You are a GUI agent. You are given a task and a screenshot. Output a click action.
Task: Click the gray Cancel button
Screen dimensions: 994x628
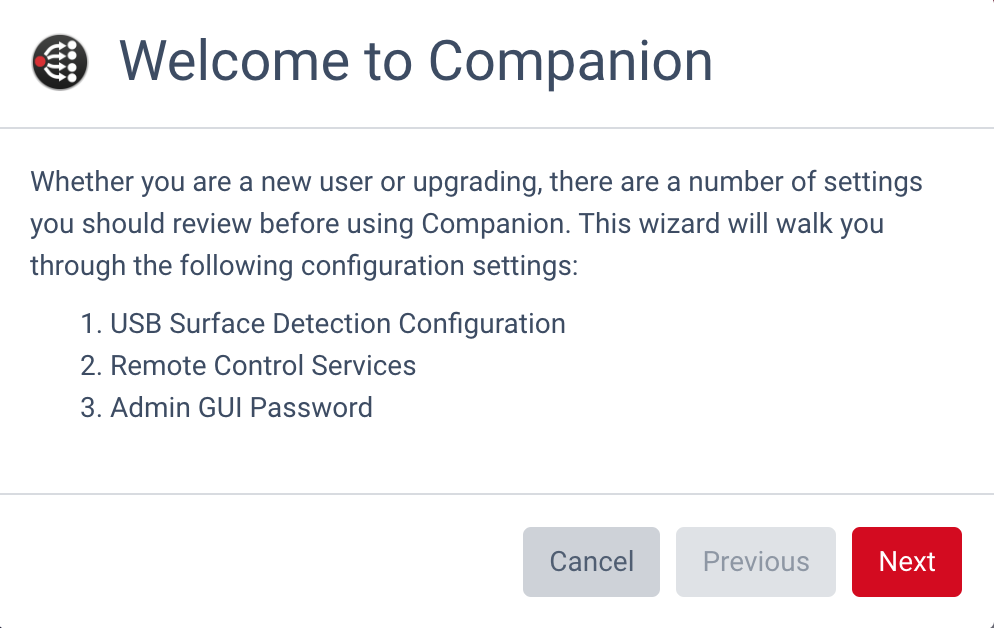click(591, 561)
